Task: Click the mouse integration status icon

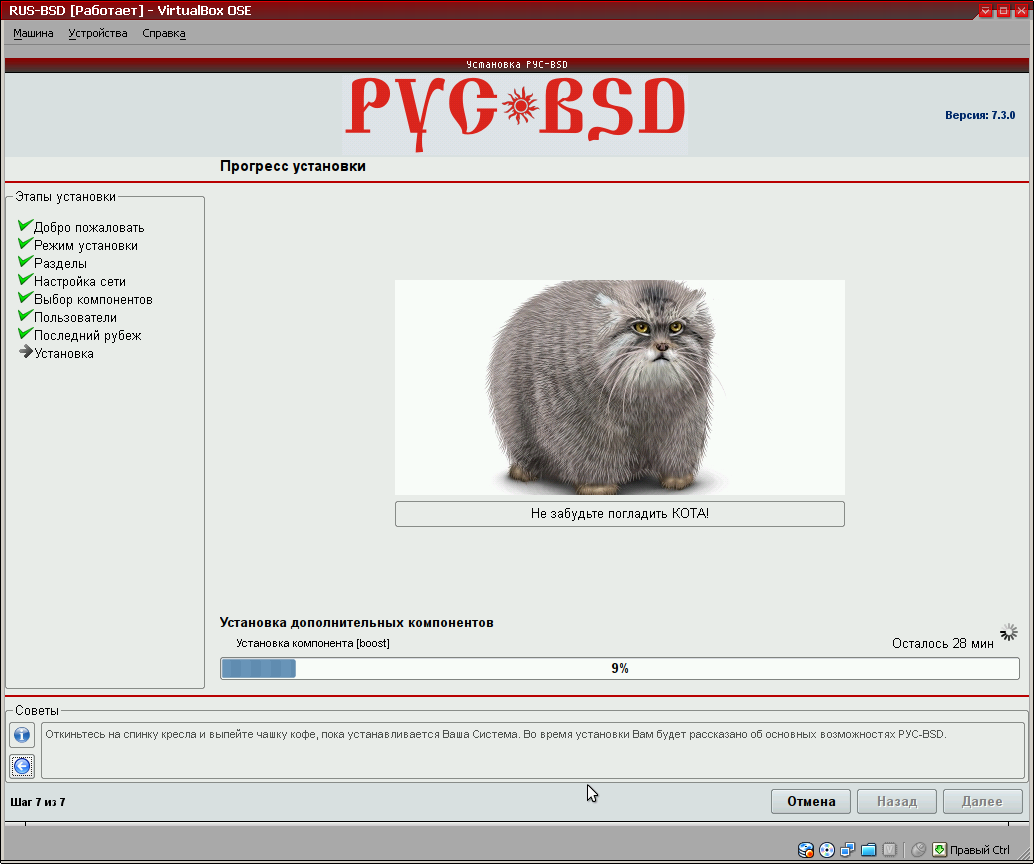Action: [x=918, y=849]
